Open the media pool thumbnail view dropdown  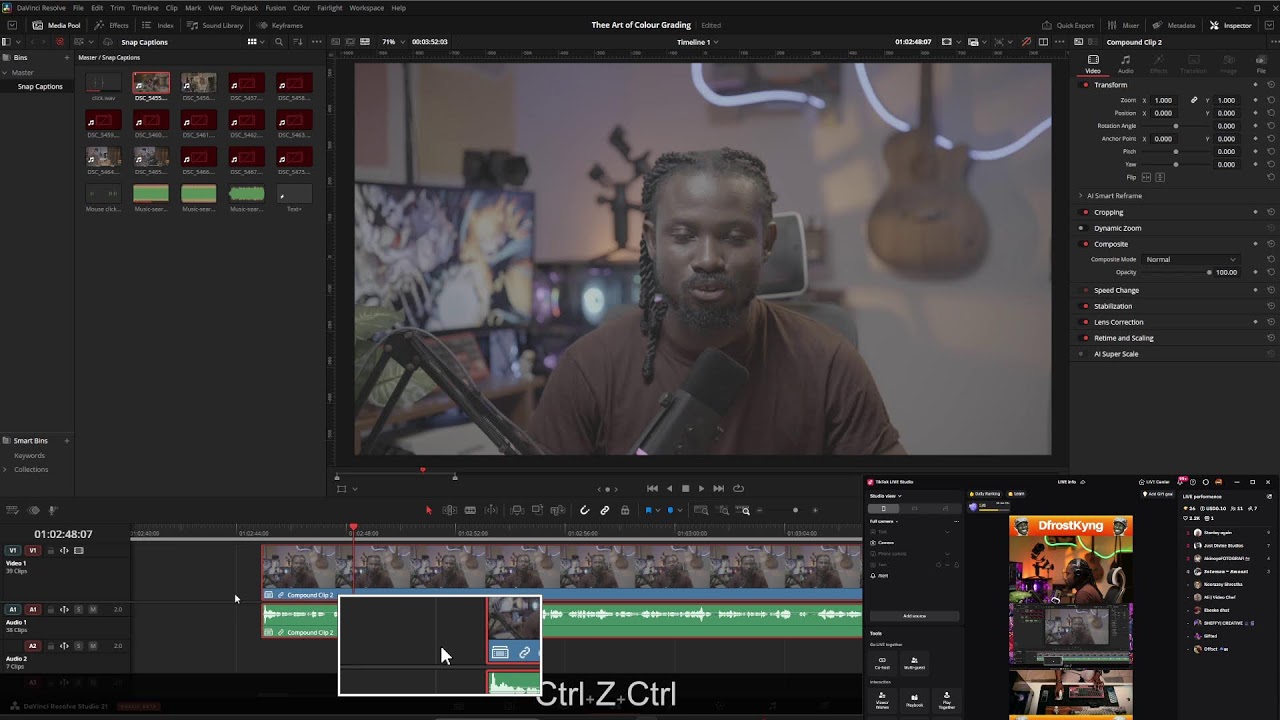coord(255,42)
